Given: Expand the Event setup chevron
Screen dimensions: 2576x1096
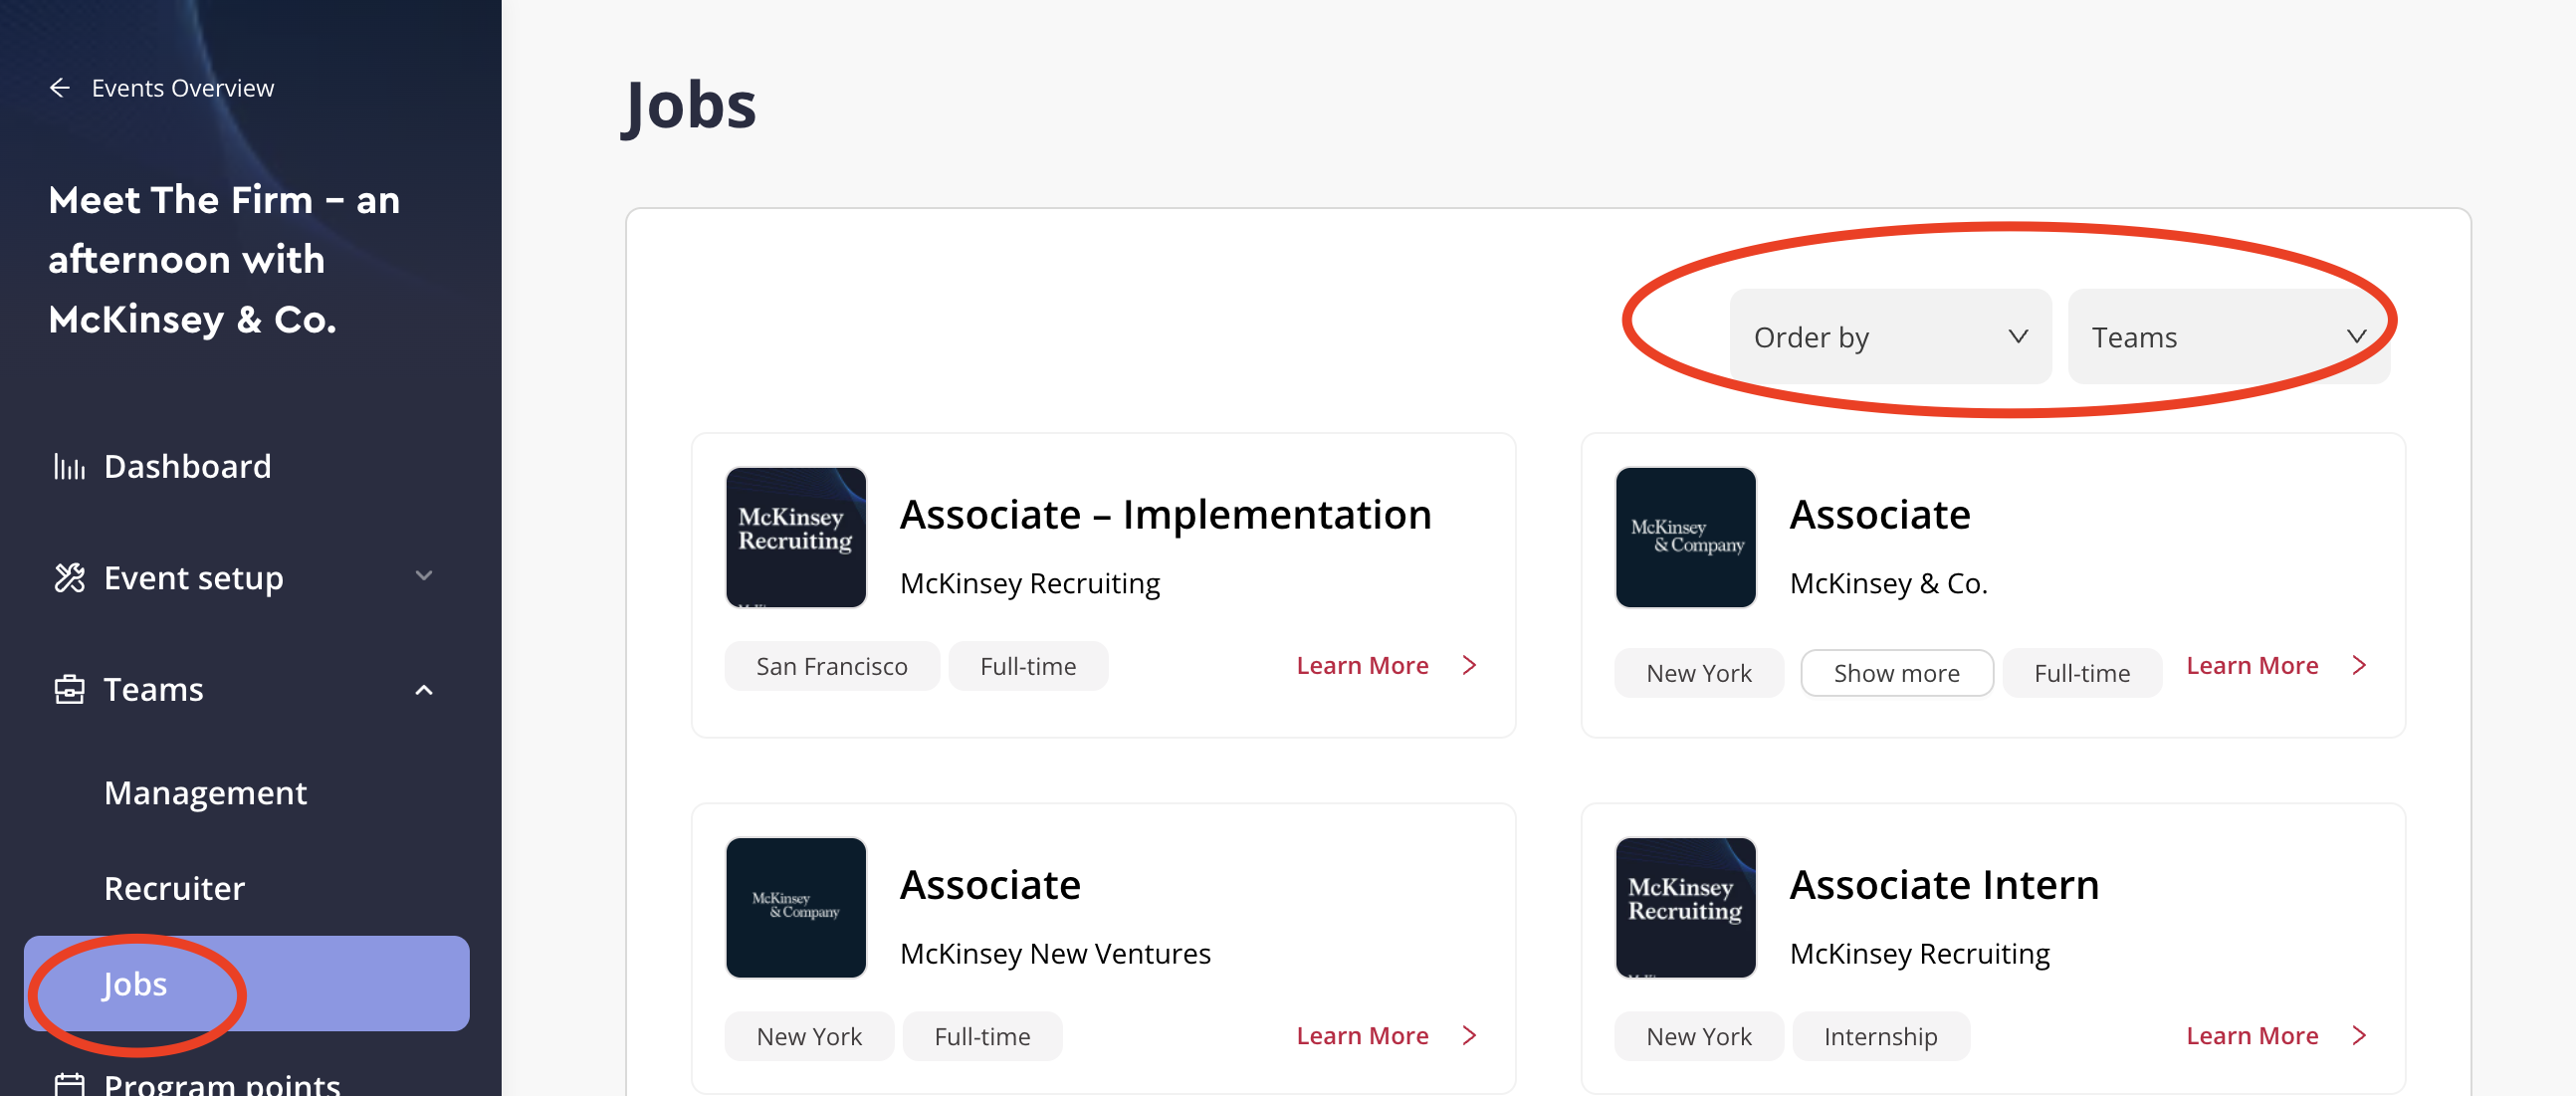Looking at the screenshot, I should click(424, 576).
